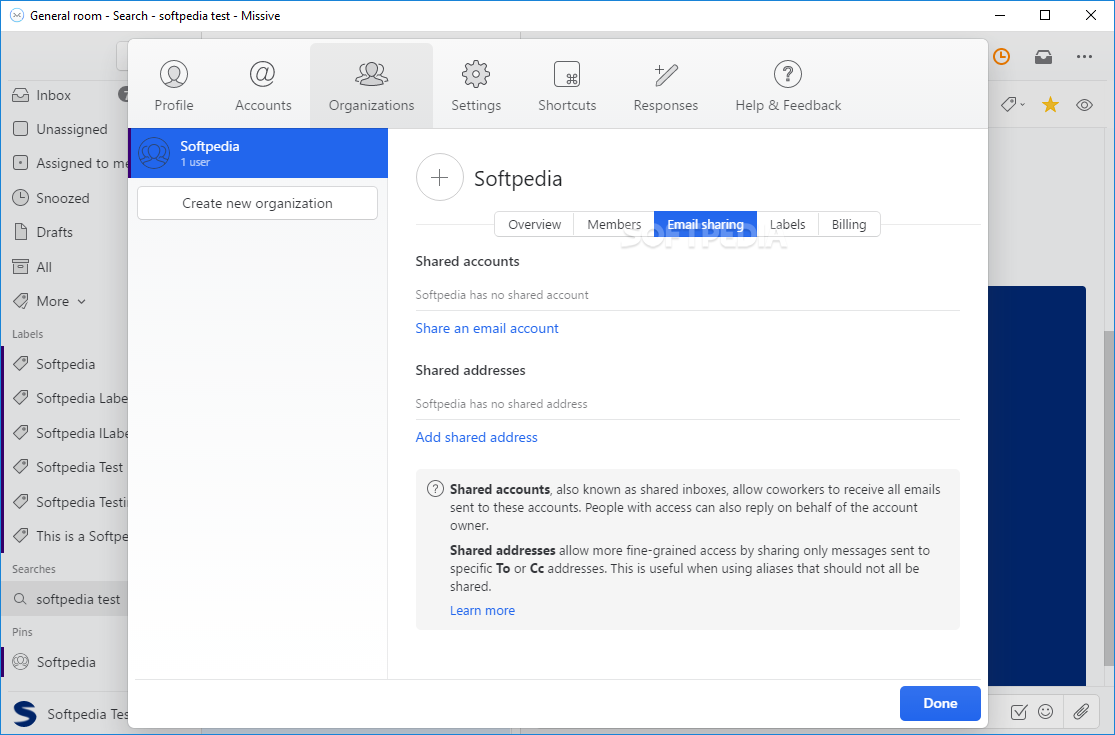1115x735 pixels.
Task: Click Create new organization button
Action: tap(257, 203)
